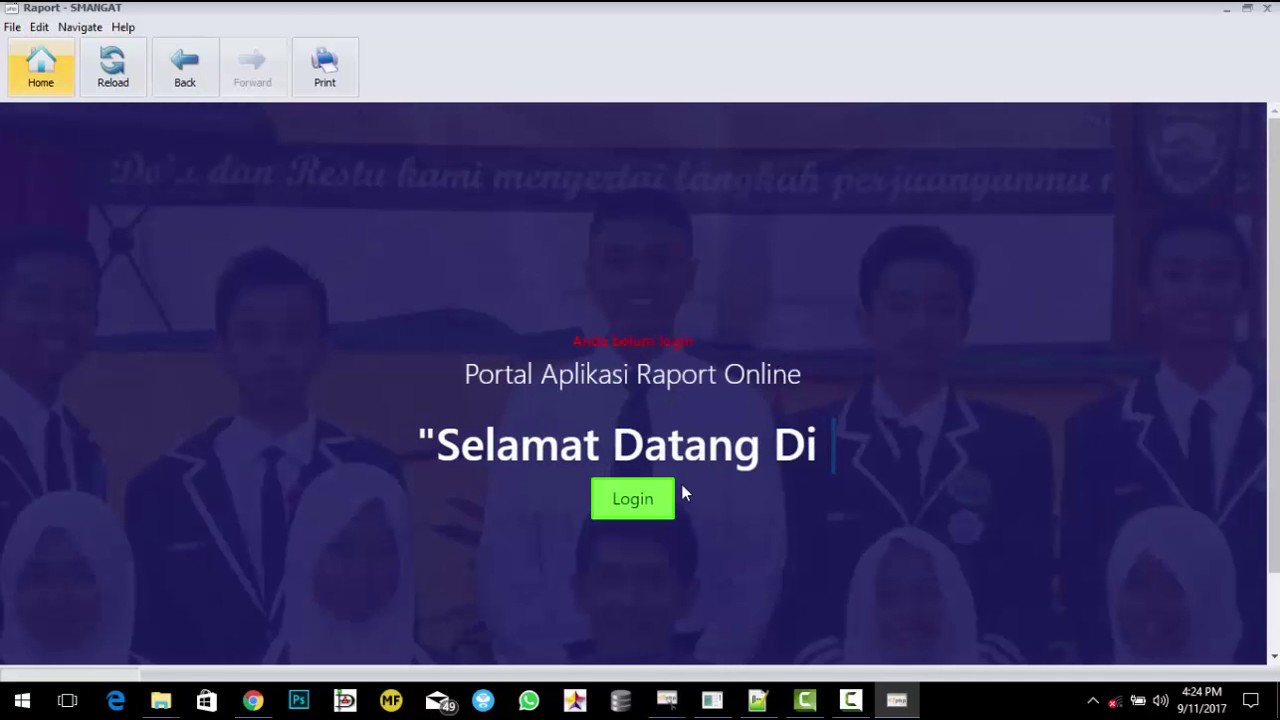Viewport: 1280px width, 720px height.
Task: Click the 'Portal Aplikasi Raport Online' heading
Action: coord(633,374)
